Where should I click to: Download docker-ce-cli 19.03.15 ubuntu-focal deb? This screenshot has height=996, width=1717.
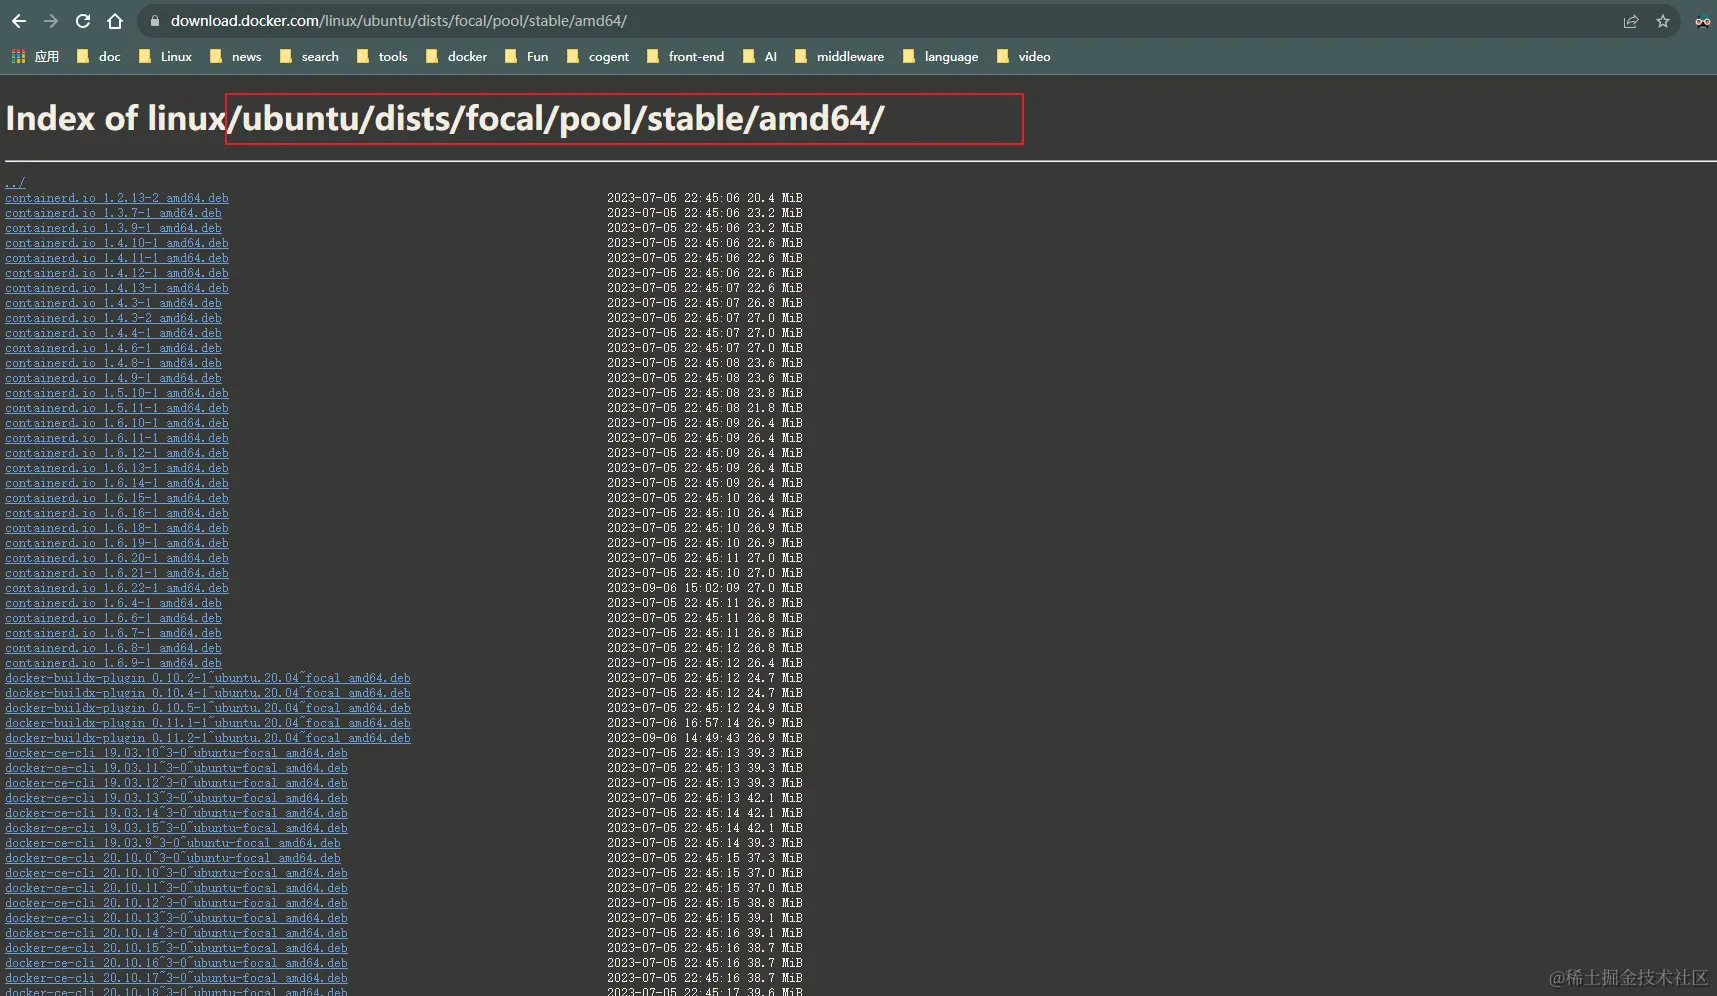[176, 828]
